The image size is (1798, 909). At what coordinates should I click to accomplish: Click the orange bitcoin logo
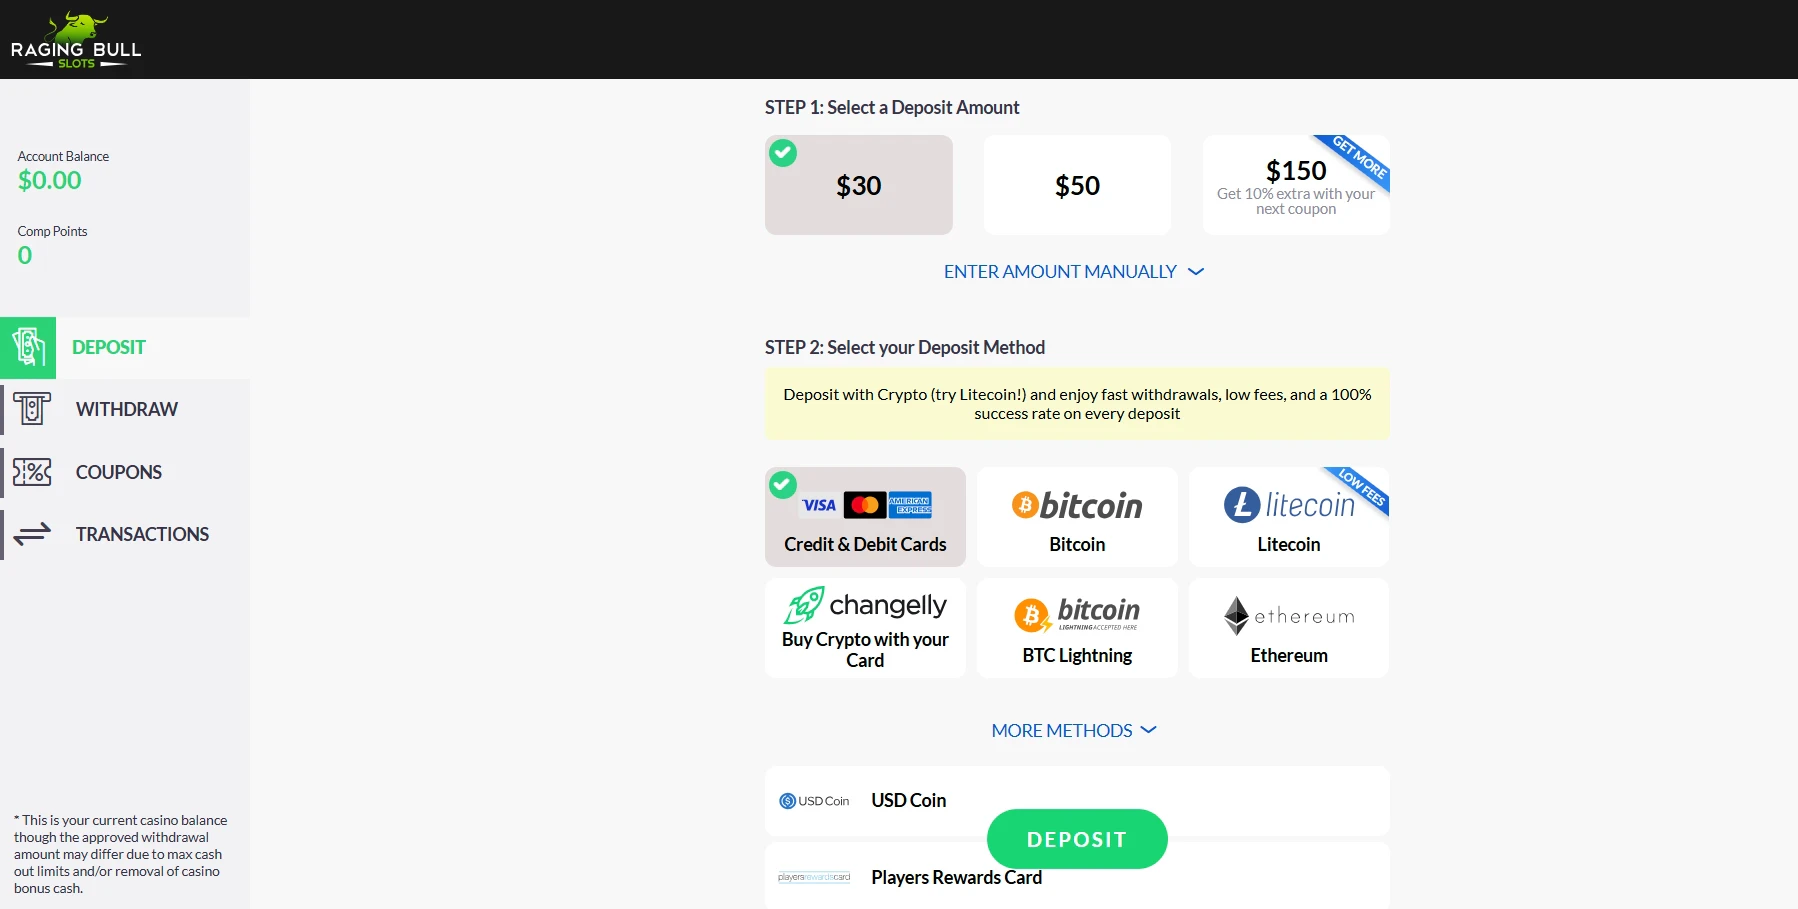[1077, 505]
